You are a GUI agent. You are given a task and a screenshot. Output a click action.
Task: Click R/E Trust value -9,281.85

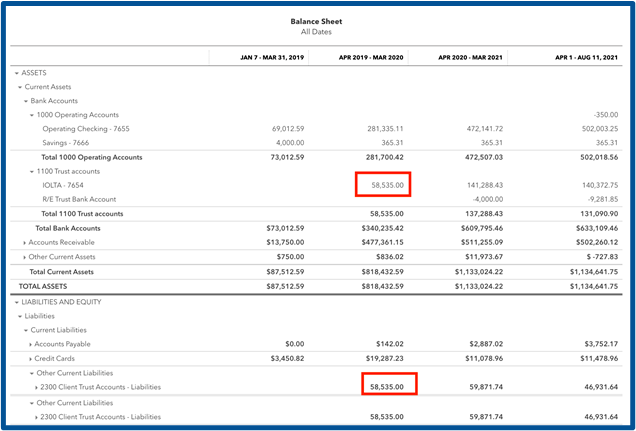(x=605, y=199)
